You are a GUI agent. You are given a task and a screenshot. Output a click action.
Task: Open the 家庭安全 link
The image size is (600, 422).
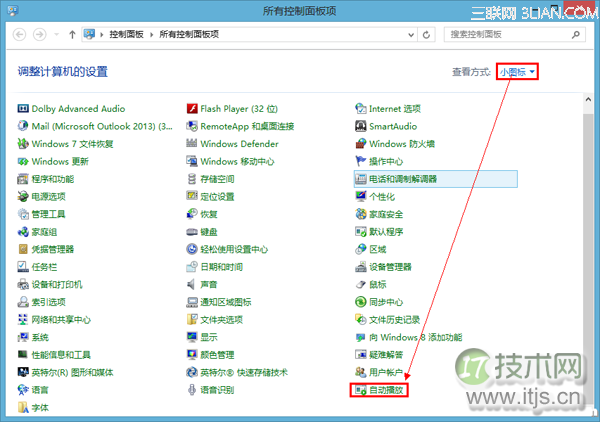[x=386, y=214]
